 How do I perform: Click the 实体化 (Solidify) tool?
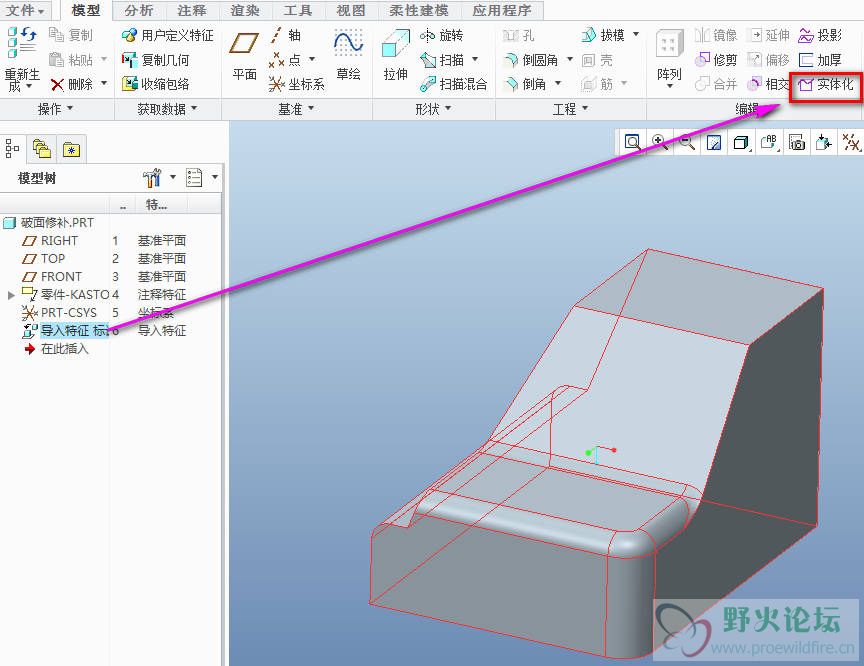point(825,84)
